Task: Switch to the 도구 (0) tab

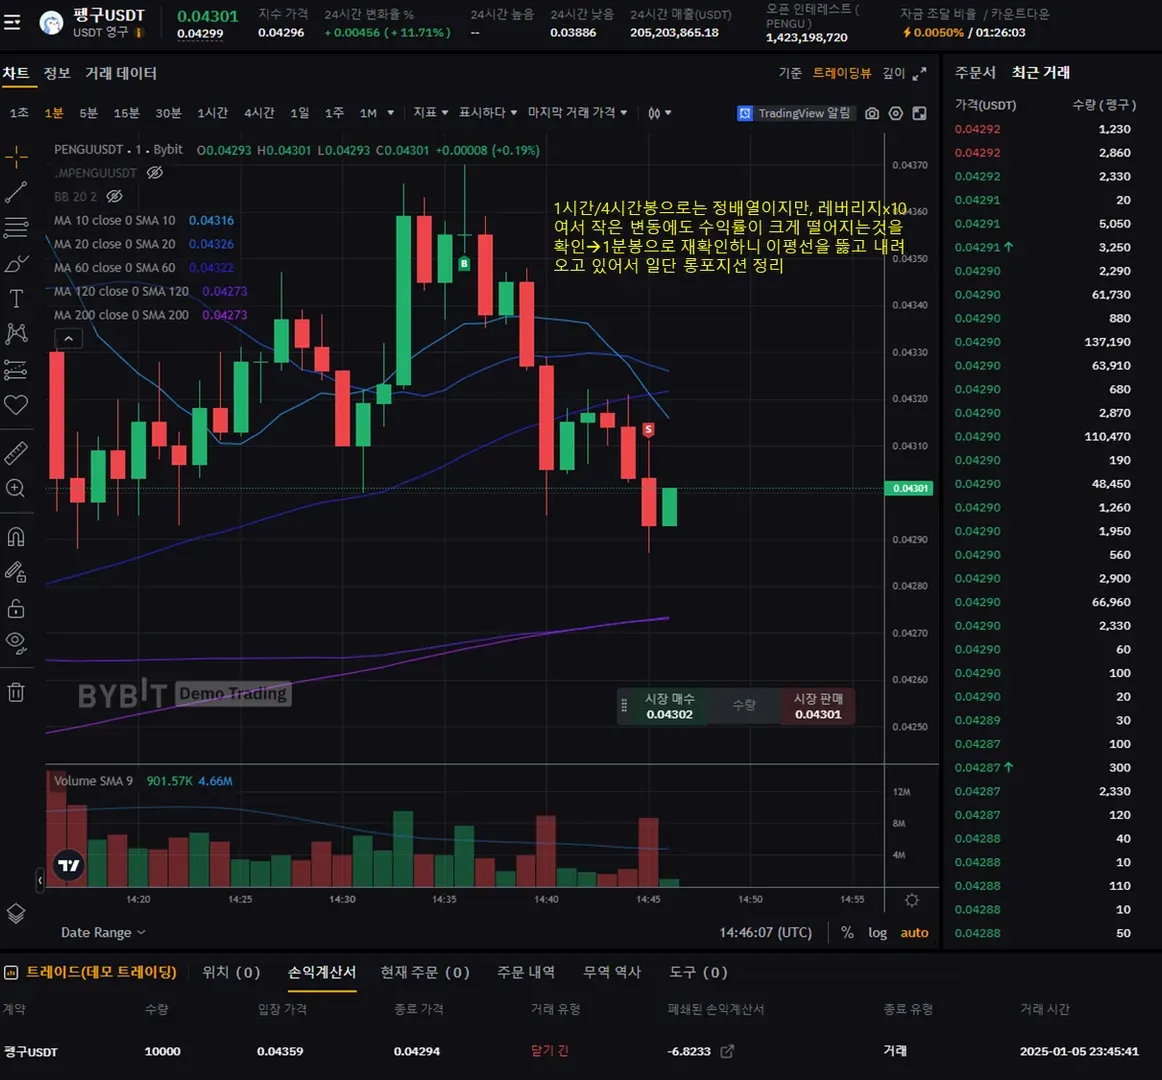Action: point(698,972)
